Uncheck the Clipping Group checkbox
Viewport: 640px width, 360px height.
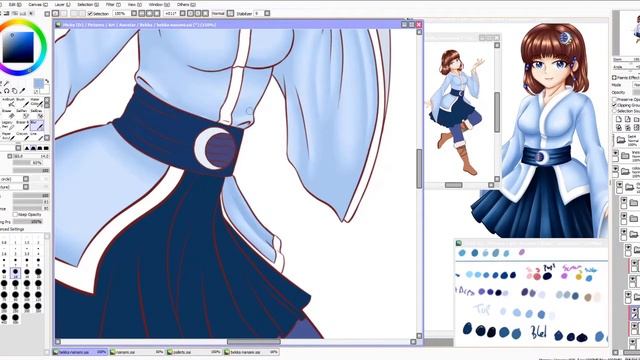(615, 105)
